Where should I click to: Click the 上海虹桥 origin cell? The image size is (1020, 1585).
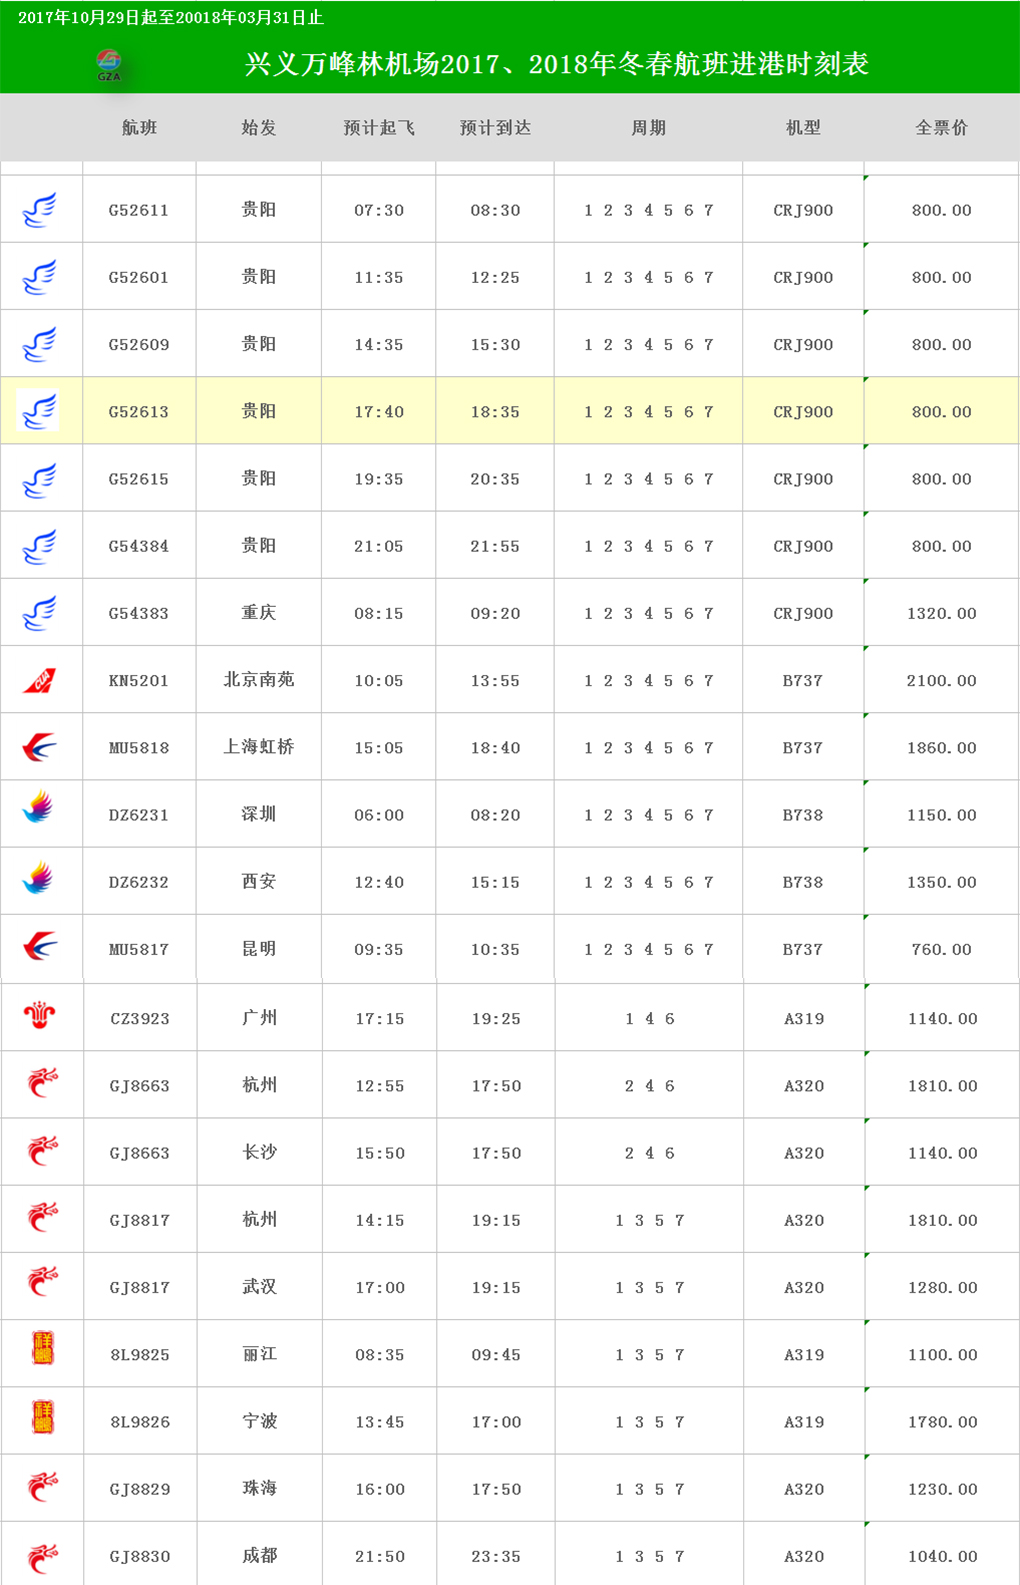coord(259,747)
